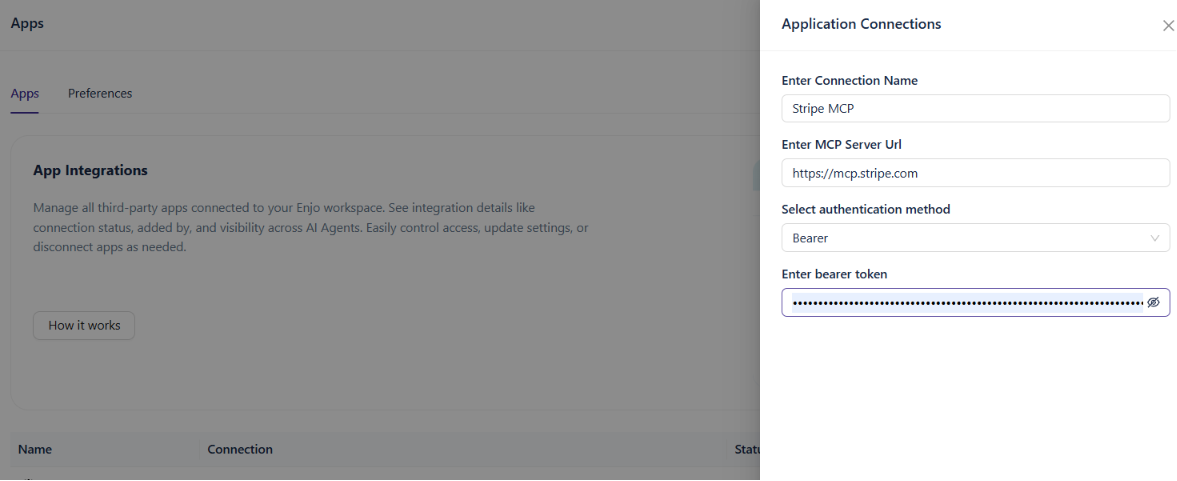Click the Enter bearer token label
The height and width of the screenshot is (481, 1177).
[x=834, y=274]
